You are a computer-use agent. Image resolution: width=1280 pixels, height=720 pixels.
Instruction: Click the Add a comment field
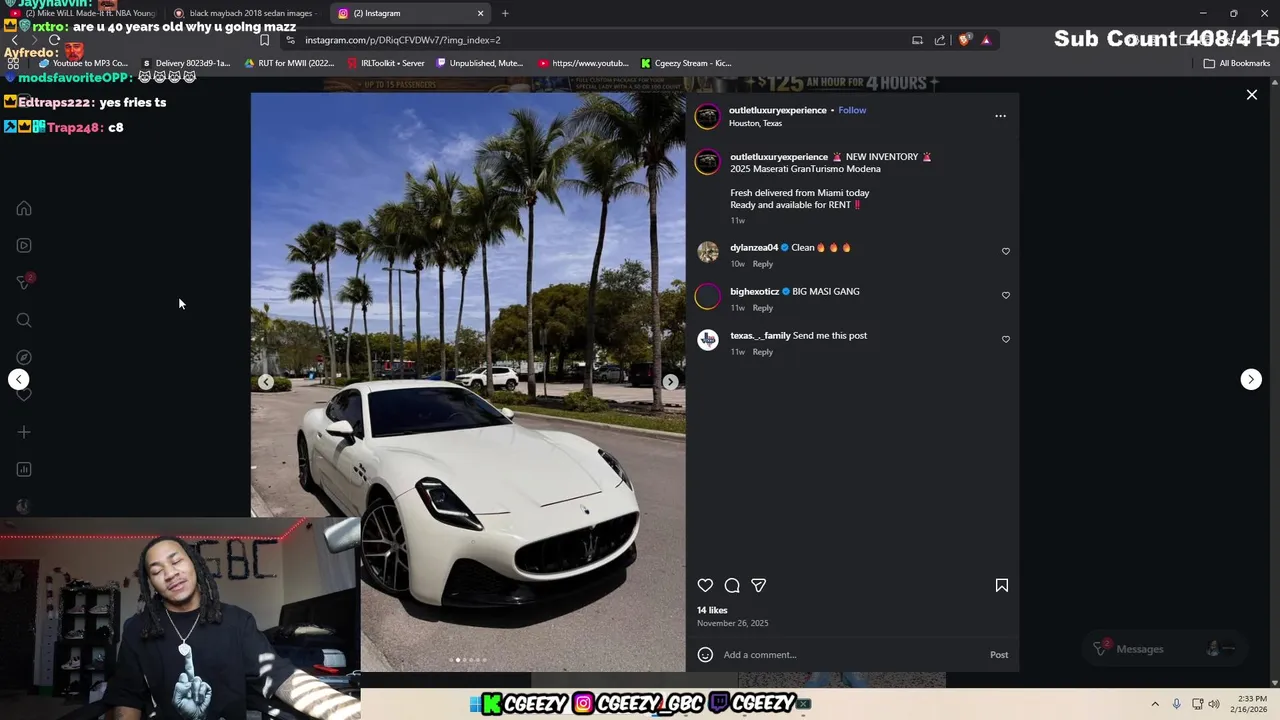(x=850, y=655)
